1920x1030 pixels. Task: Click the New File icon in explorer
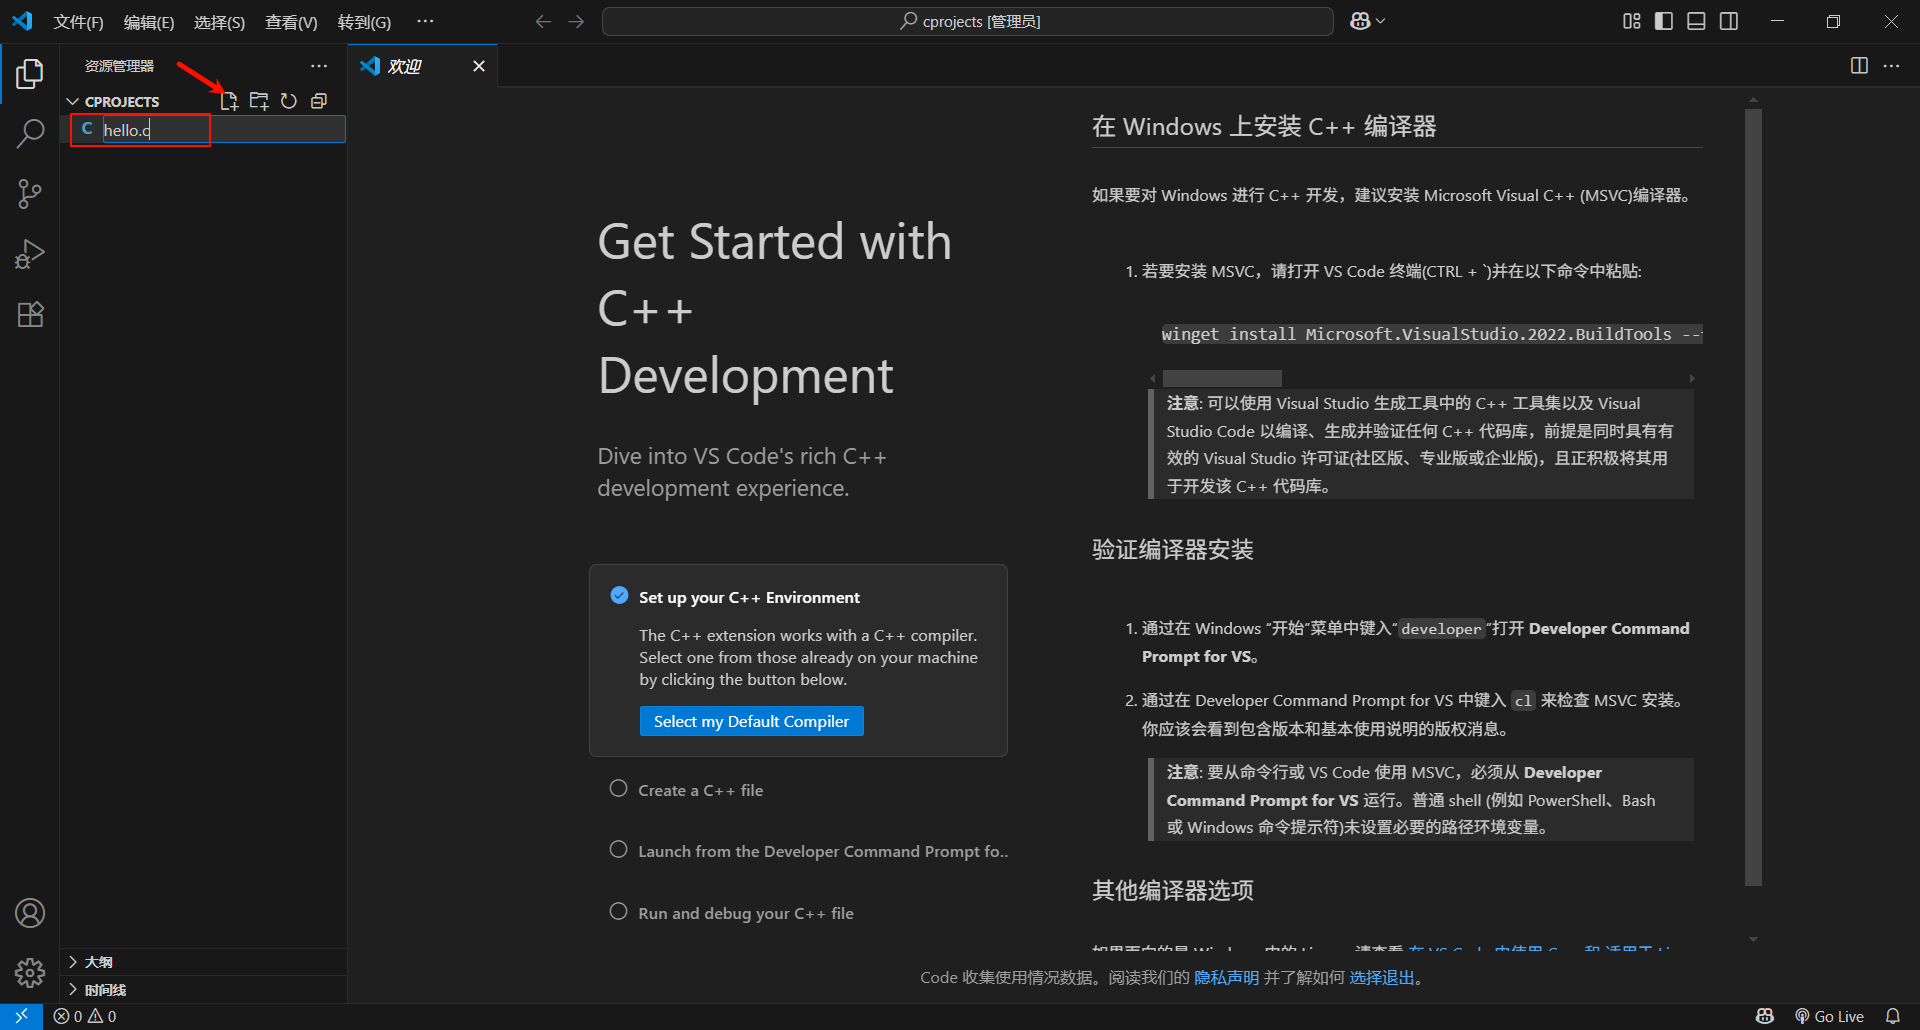point(229,101)
